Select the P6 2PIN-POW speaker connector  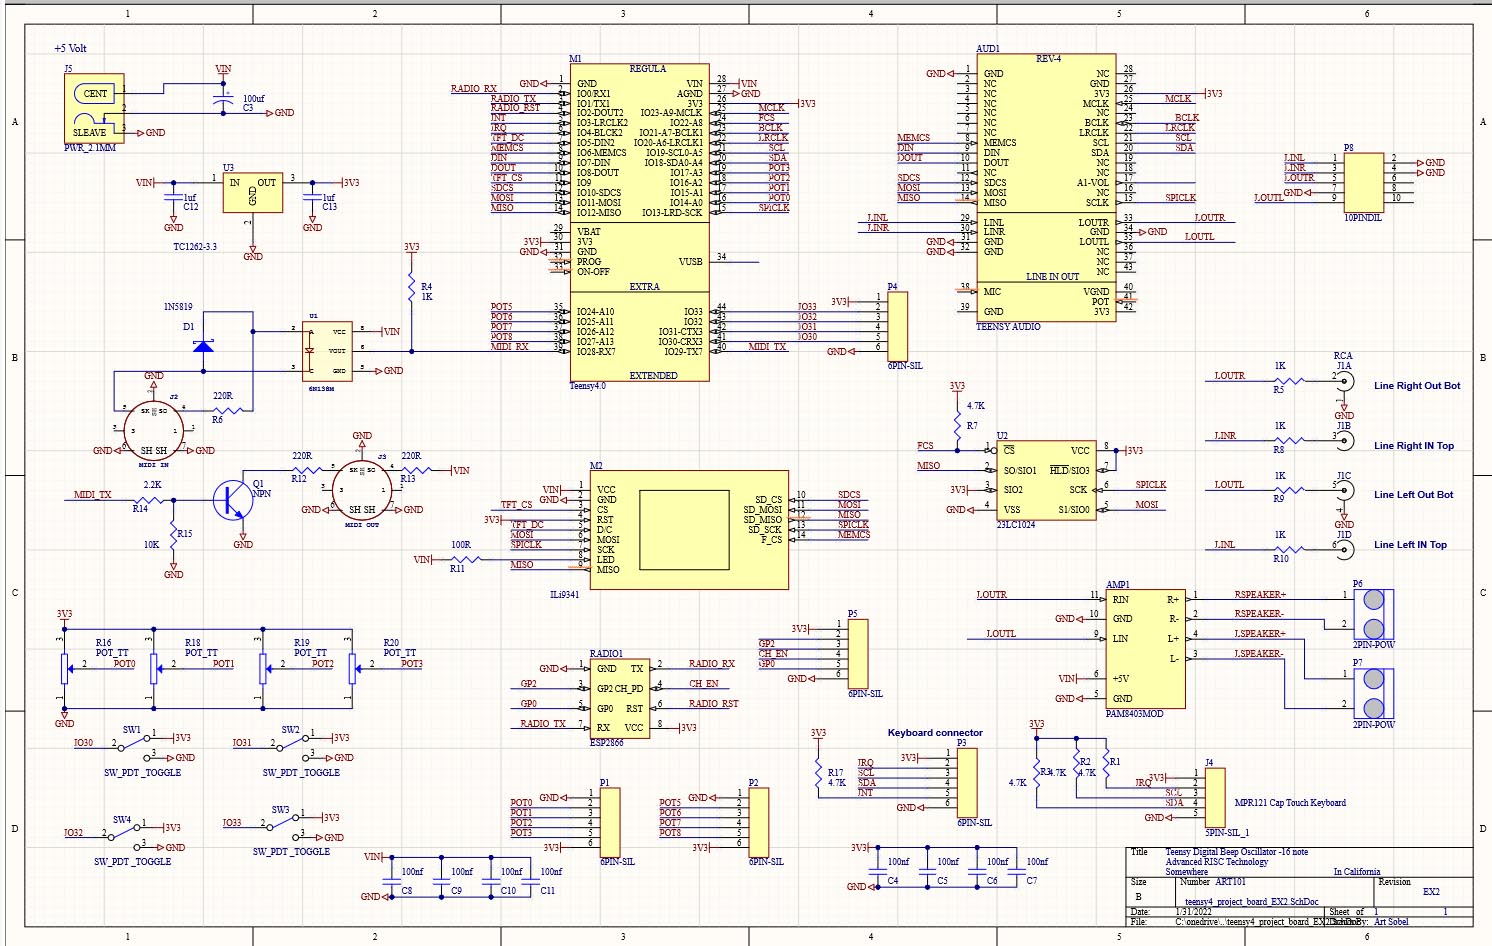point(1373,614)
